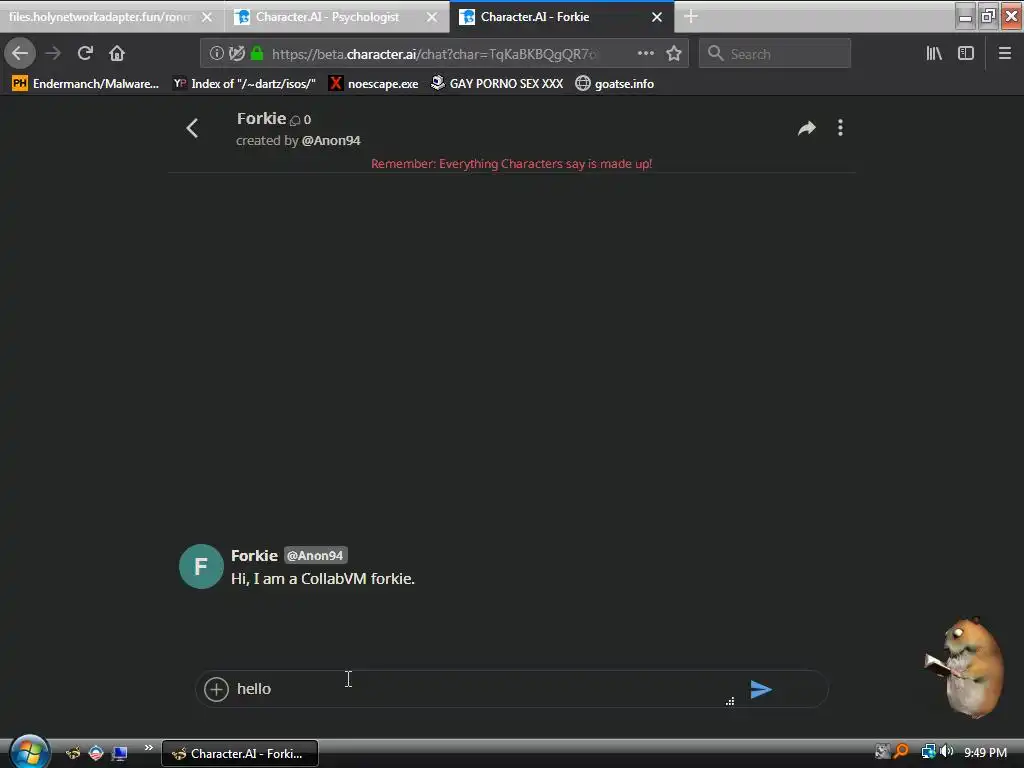Go back with the chat back chevron
The image size is (1024, 768).
pos(192,128)
